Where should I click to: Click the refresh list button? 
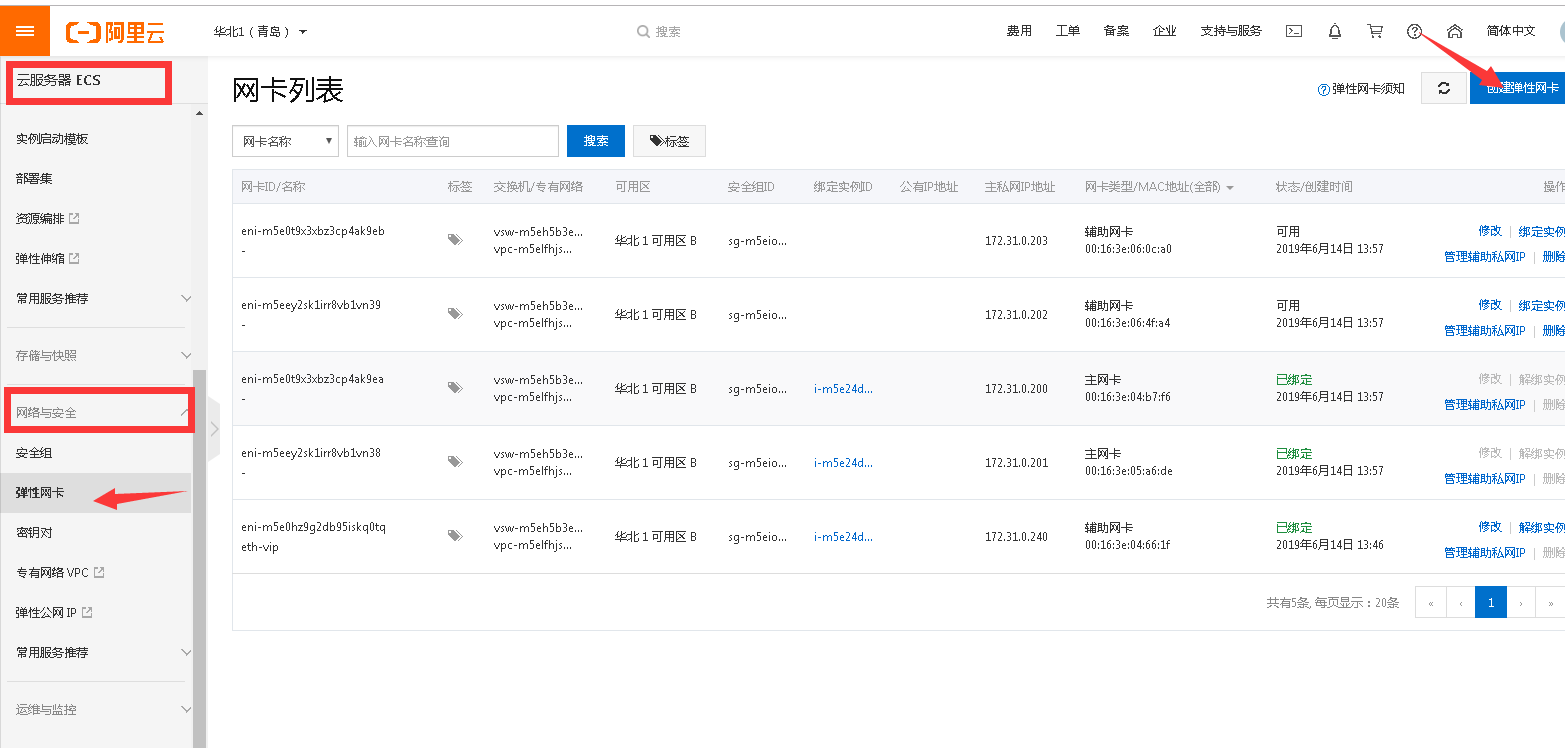[x=1444, y=88]
